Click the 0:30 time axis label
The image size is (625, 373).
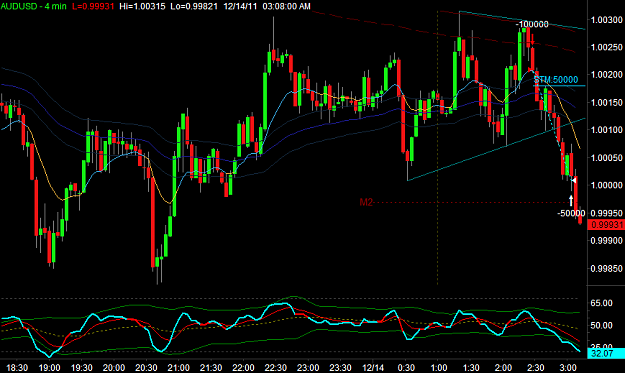coord(406,367)
